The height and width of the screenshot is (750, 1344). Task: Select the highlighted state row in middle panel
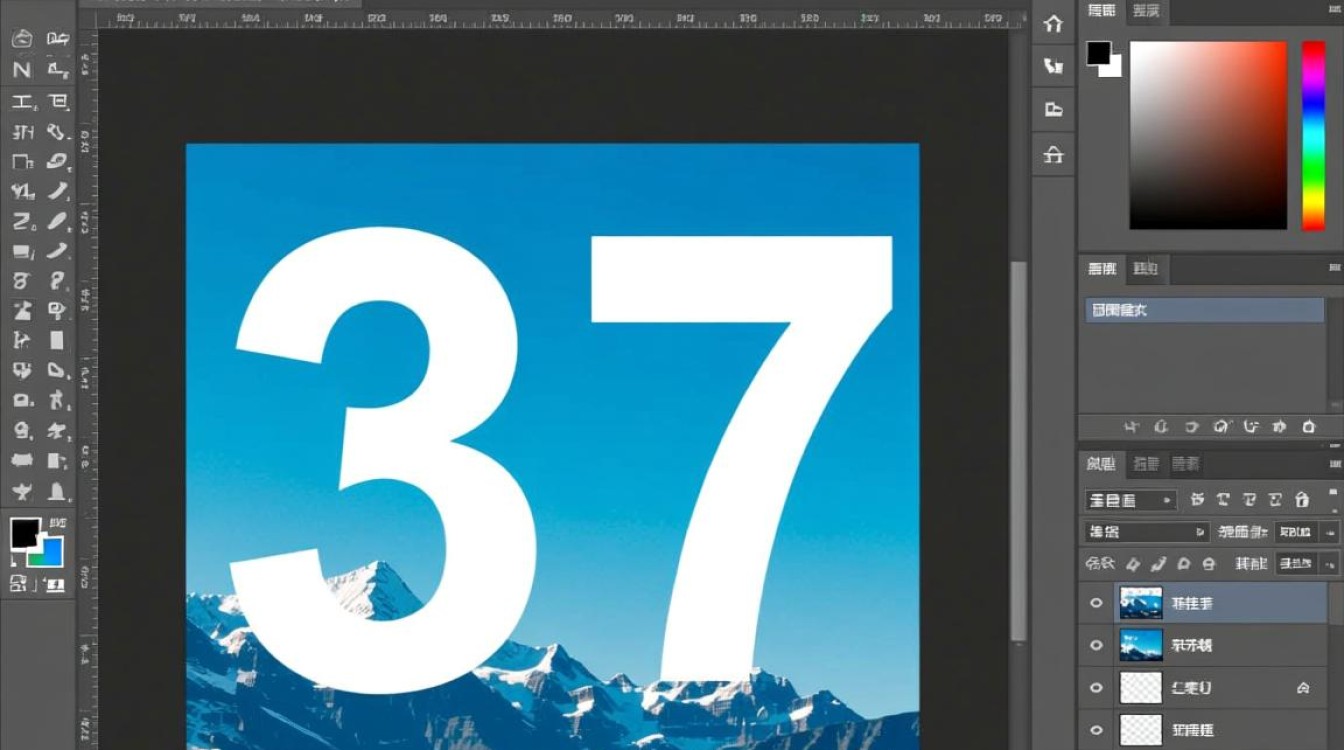point(1205,310)
